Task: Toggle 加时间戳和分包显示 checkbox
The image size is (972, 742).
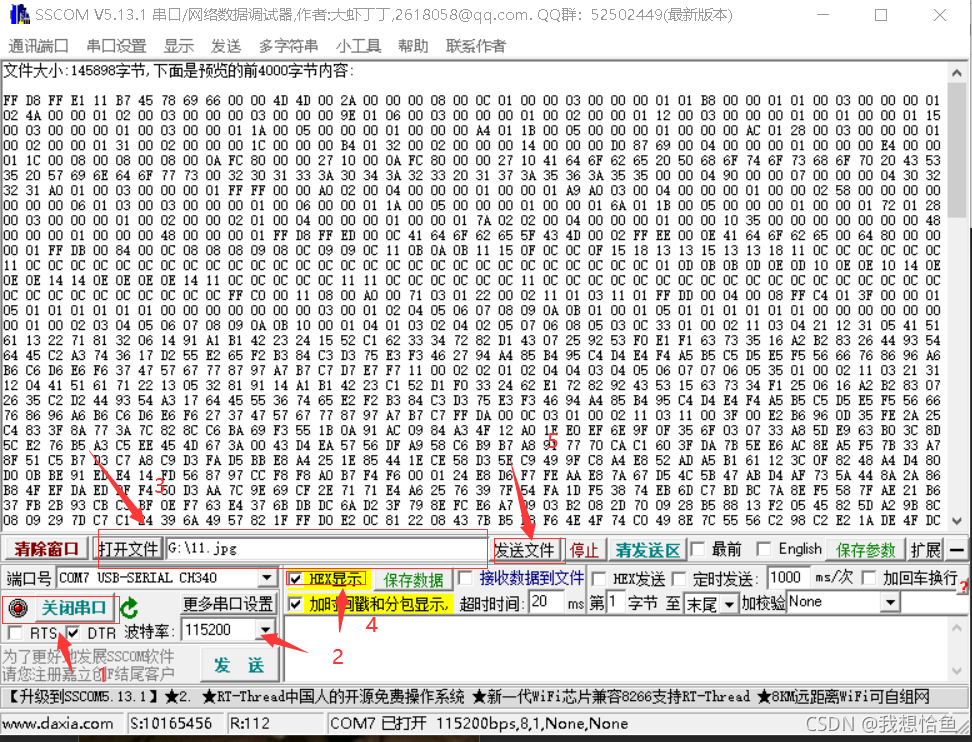Action: (x=296, y=603)
